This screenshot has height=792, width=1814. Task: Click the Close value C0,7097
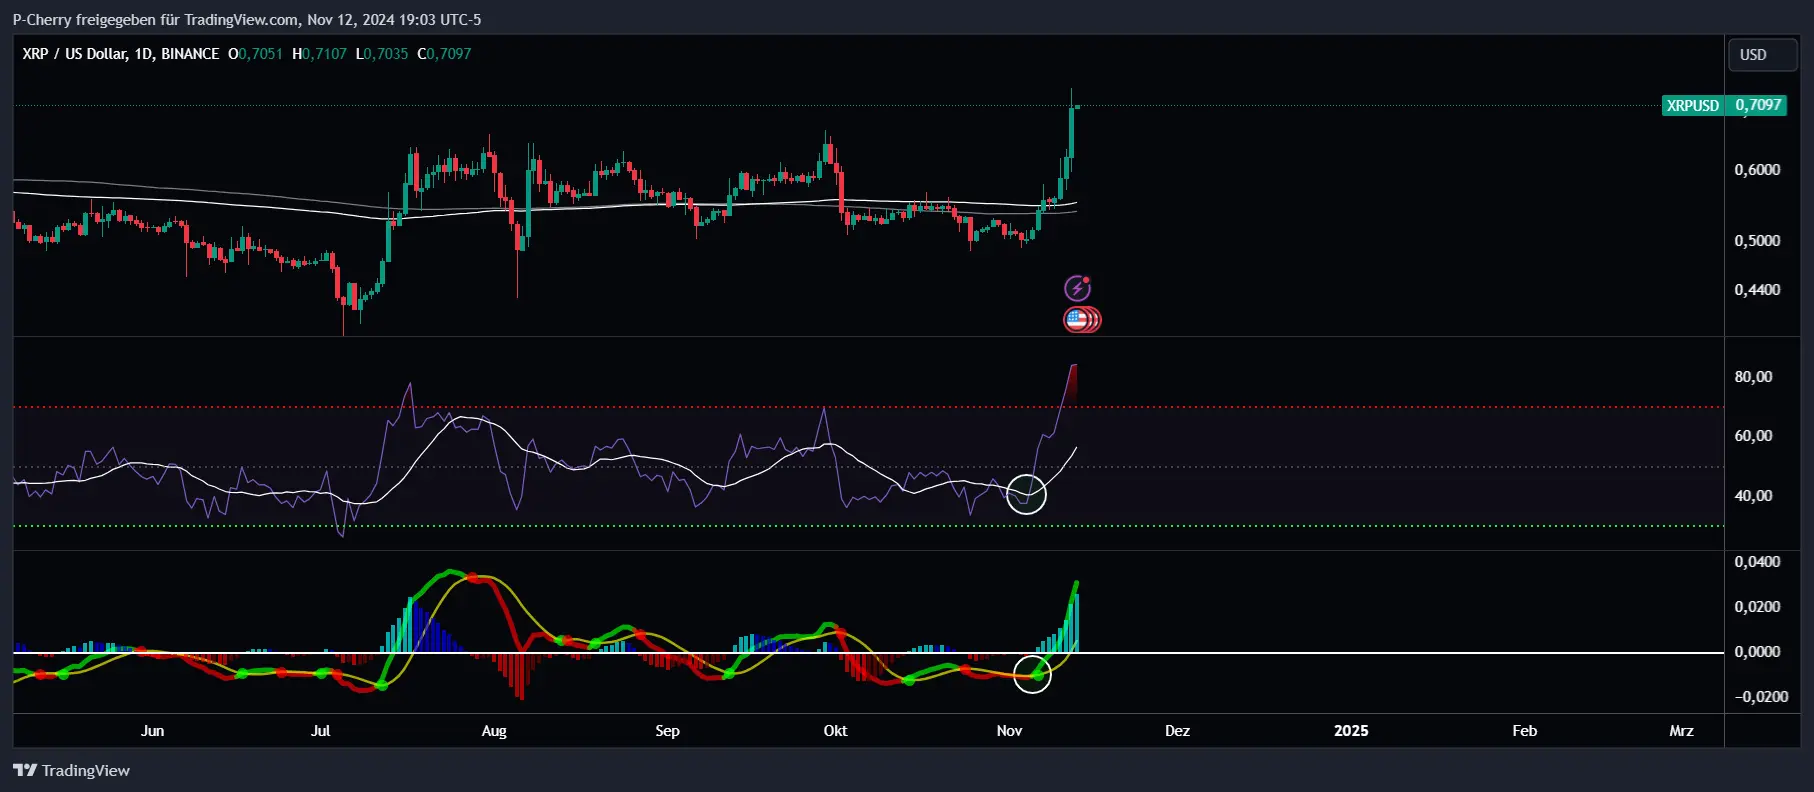(444, 54)
